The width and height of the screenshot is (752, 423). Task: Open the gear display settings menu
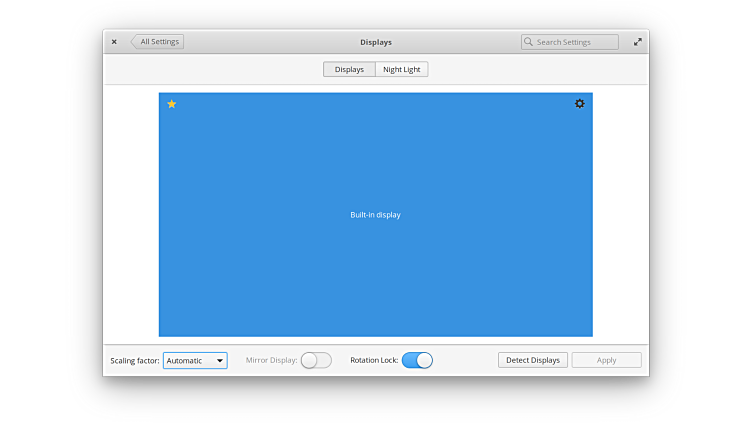coord(579,104)
